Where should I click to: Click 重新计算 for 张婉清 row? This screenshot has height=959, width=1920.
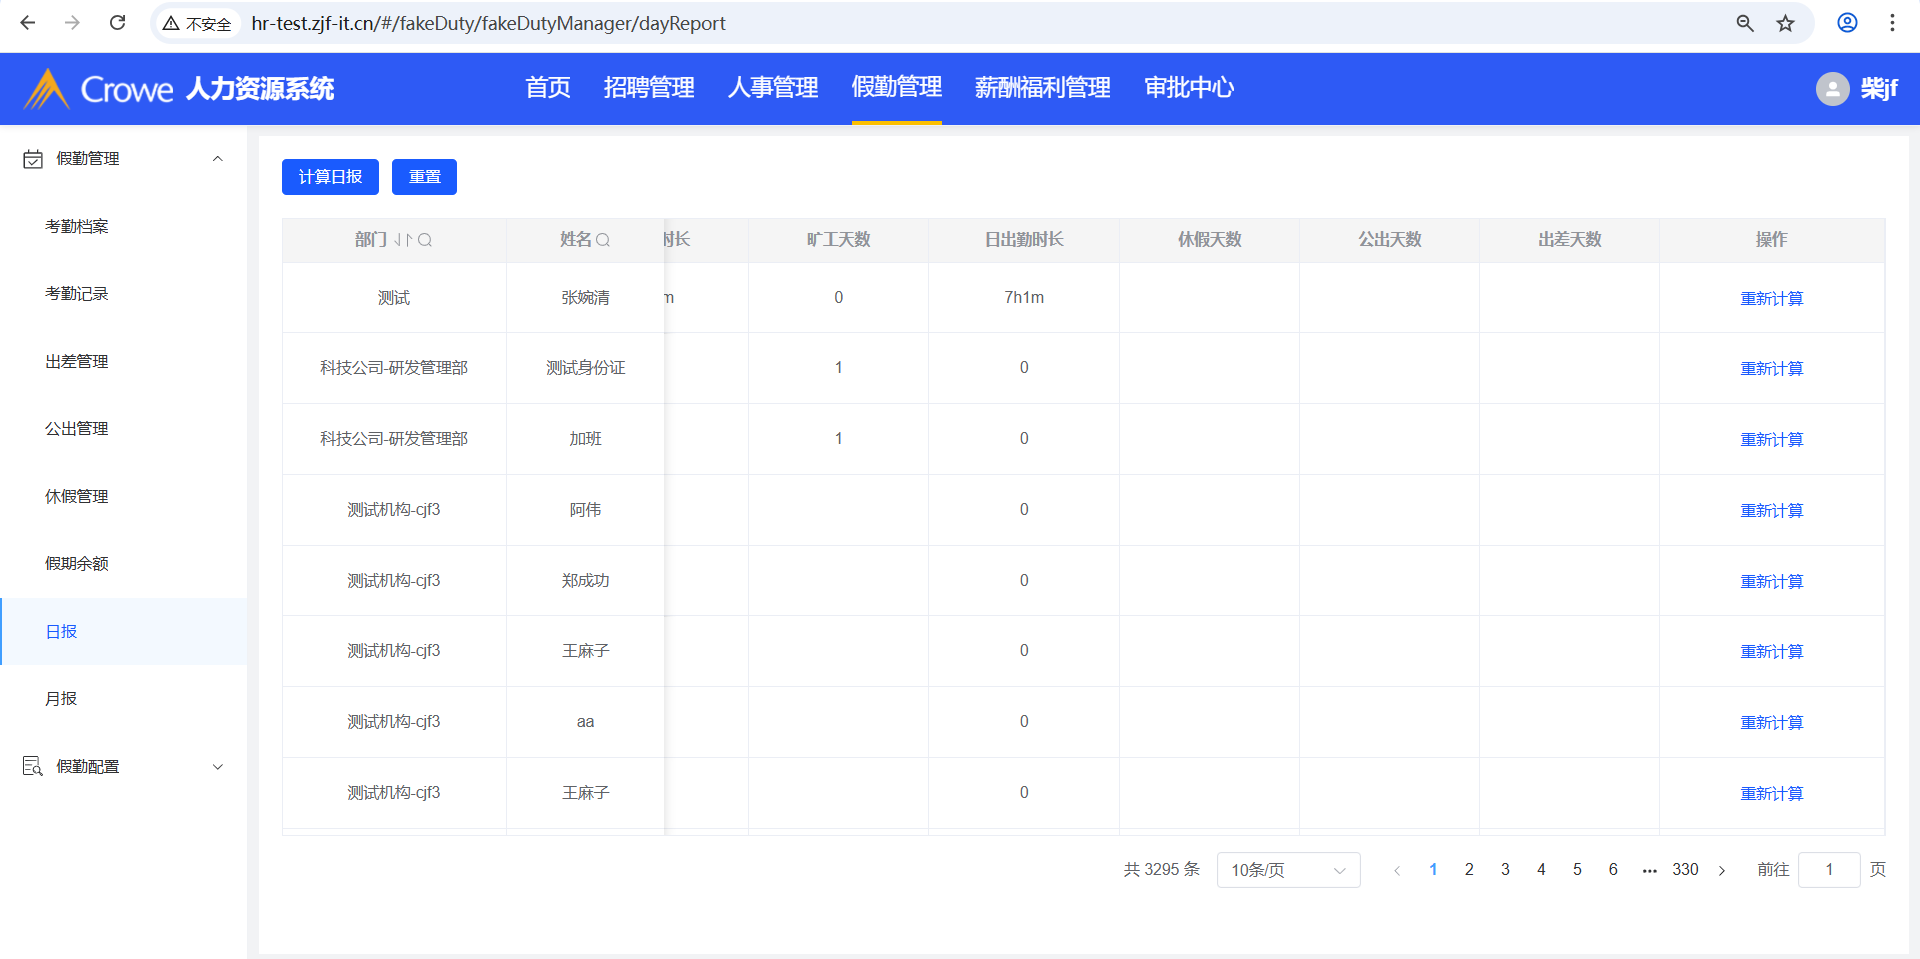point(1771,298)
